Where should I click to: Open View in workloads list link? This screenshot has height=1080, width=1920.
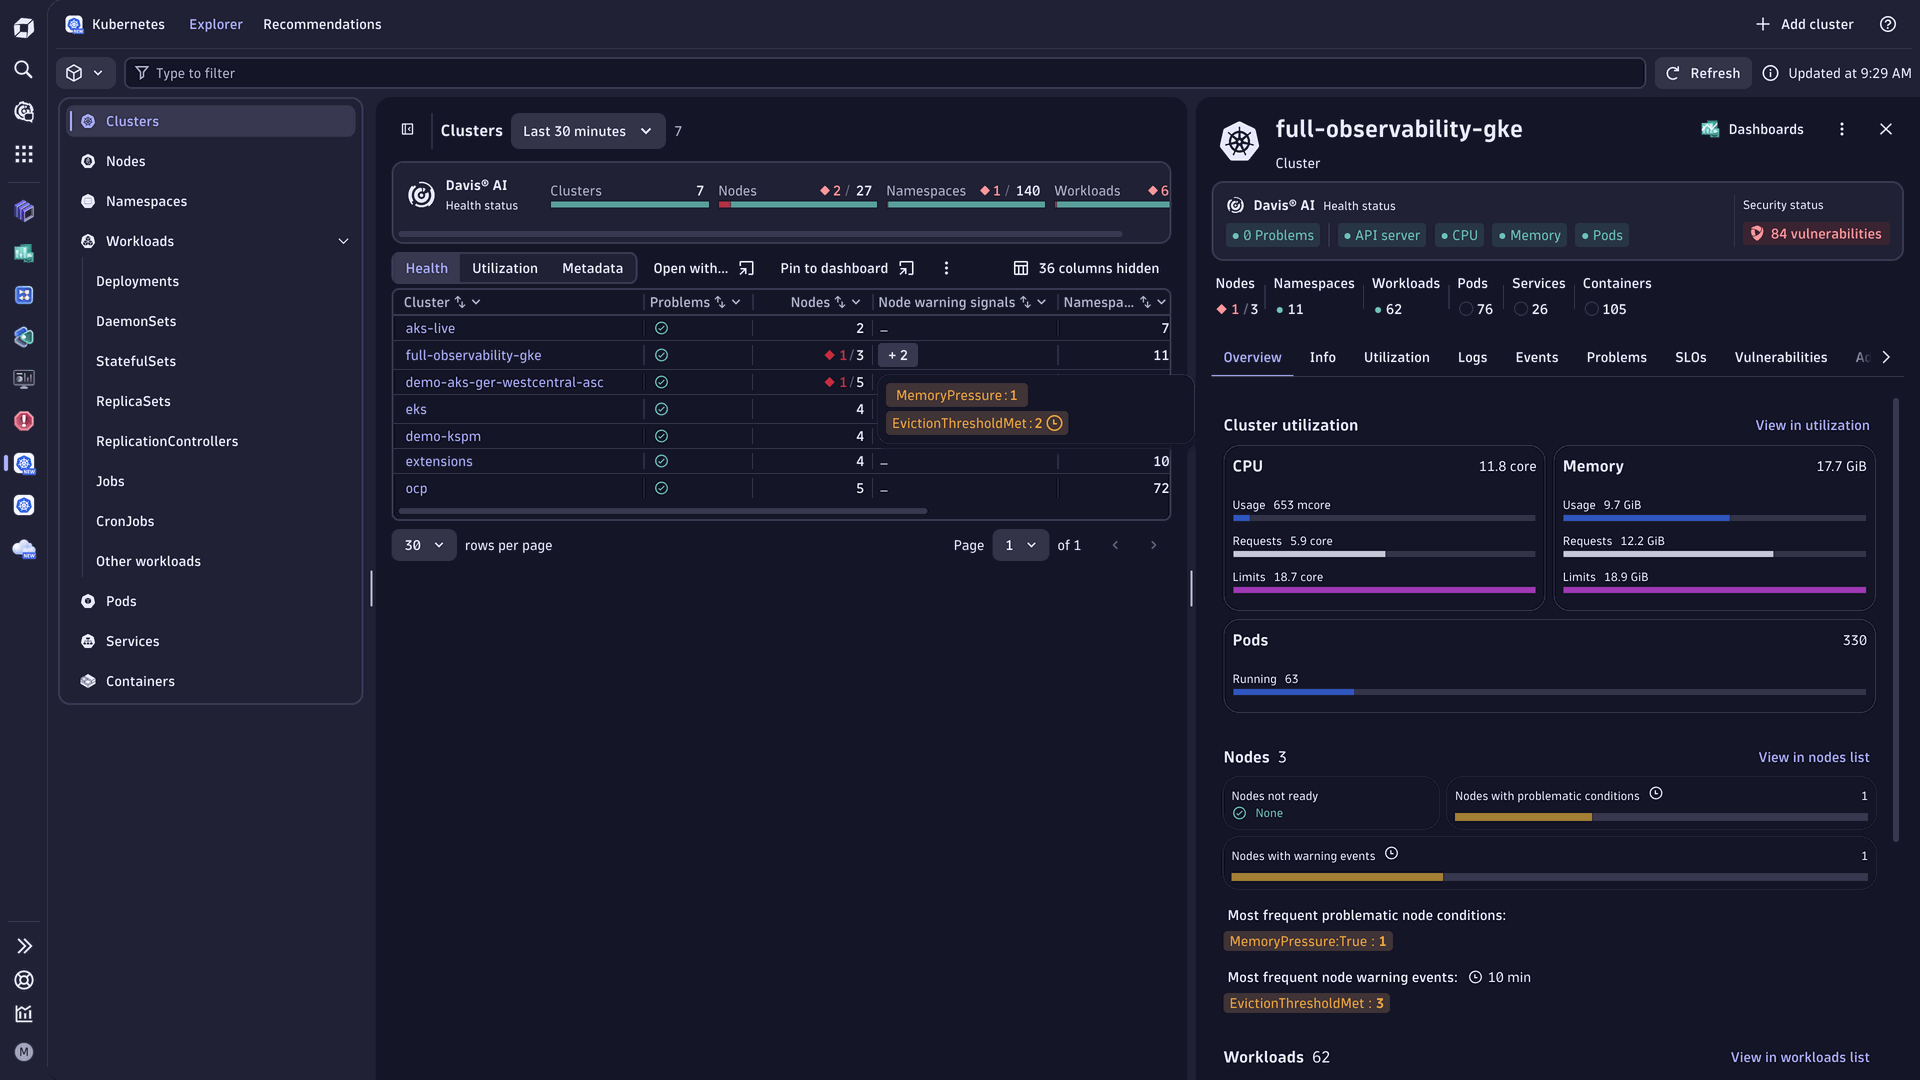click(x=1800, y=1057)
